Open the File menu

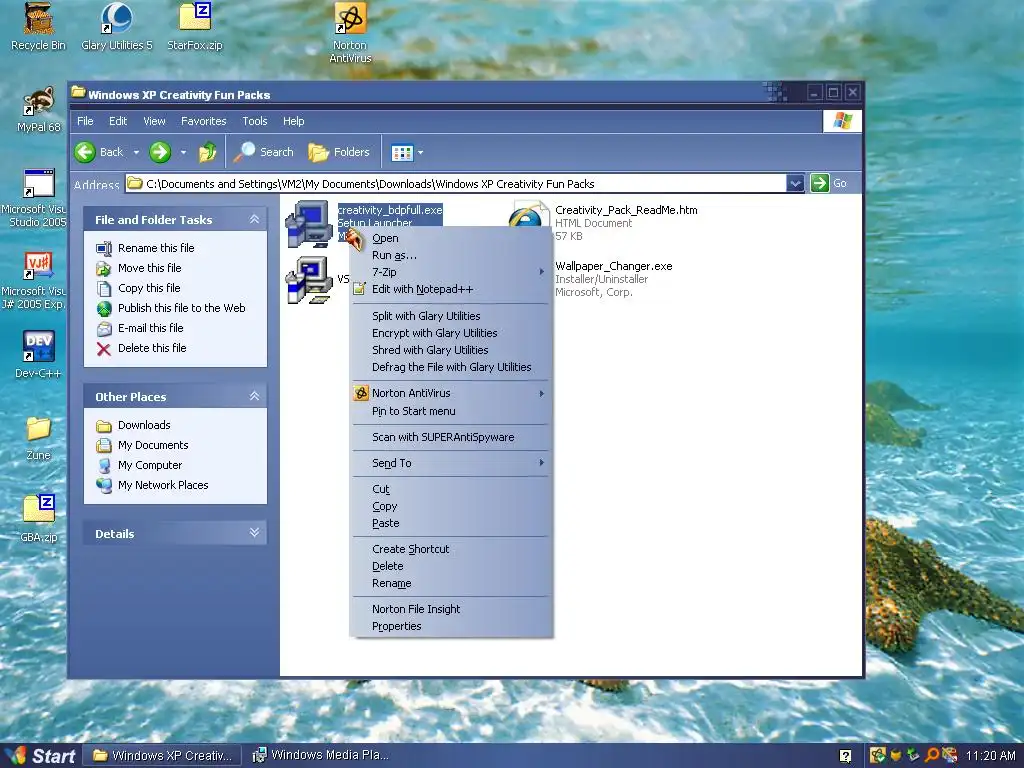click(85, 121)
